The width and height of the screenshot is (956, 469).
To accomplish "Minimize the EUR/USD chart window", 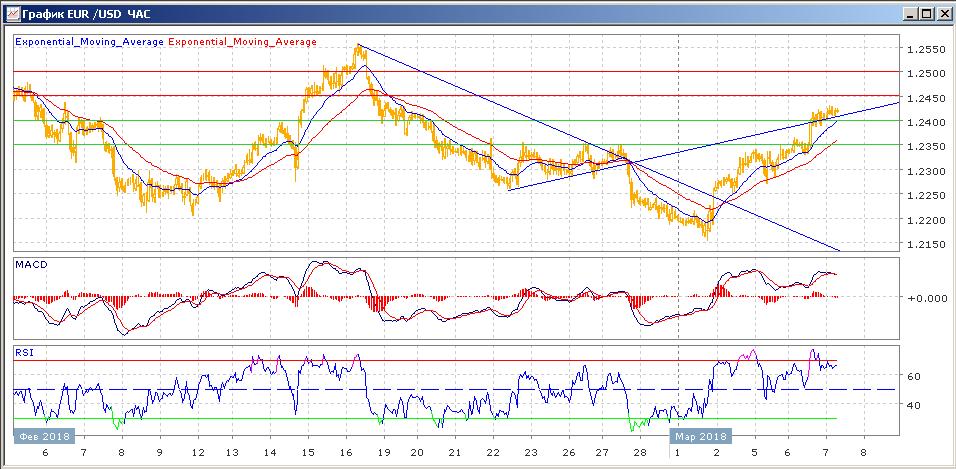I will (x=909, y=13).
